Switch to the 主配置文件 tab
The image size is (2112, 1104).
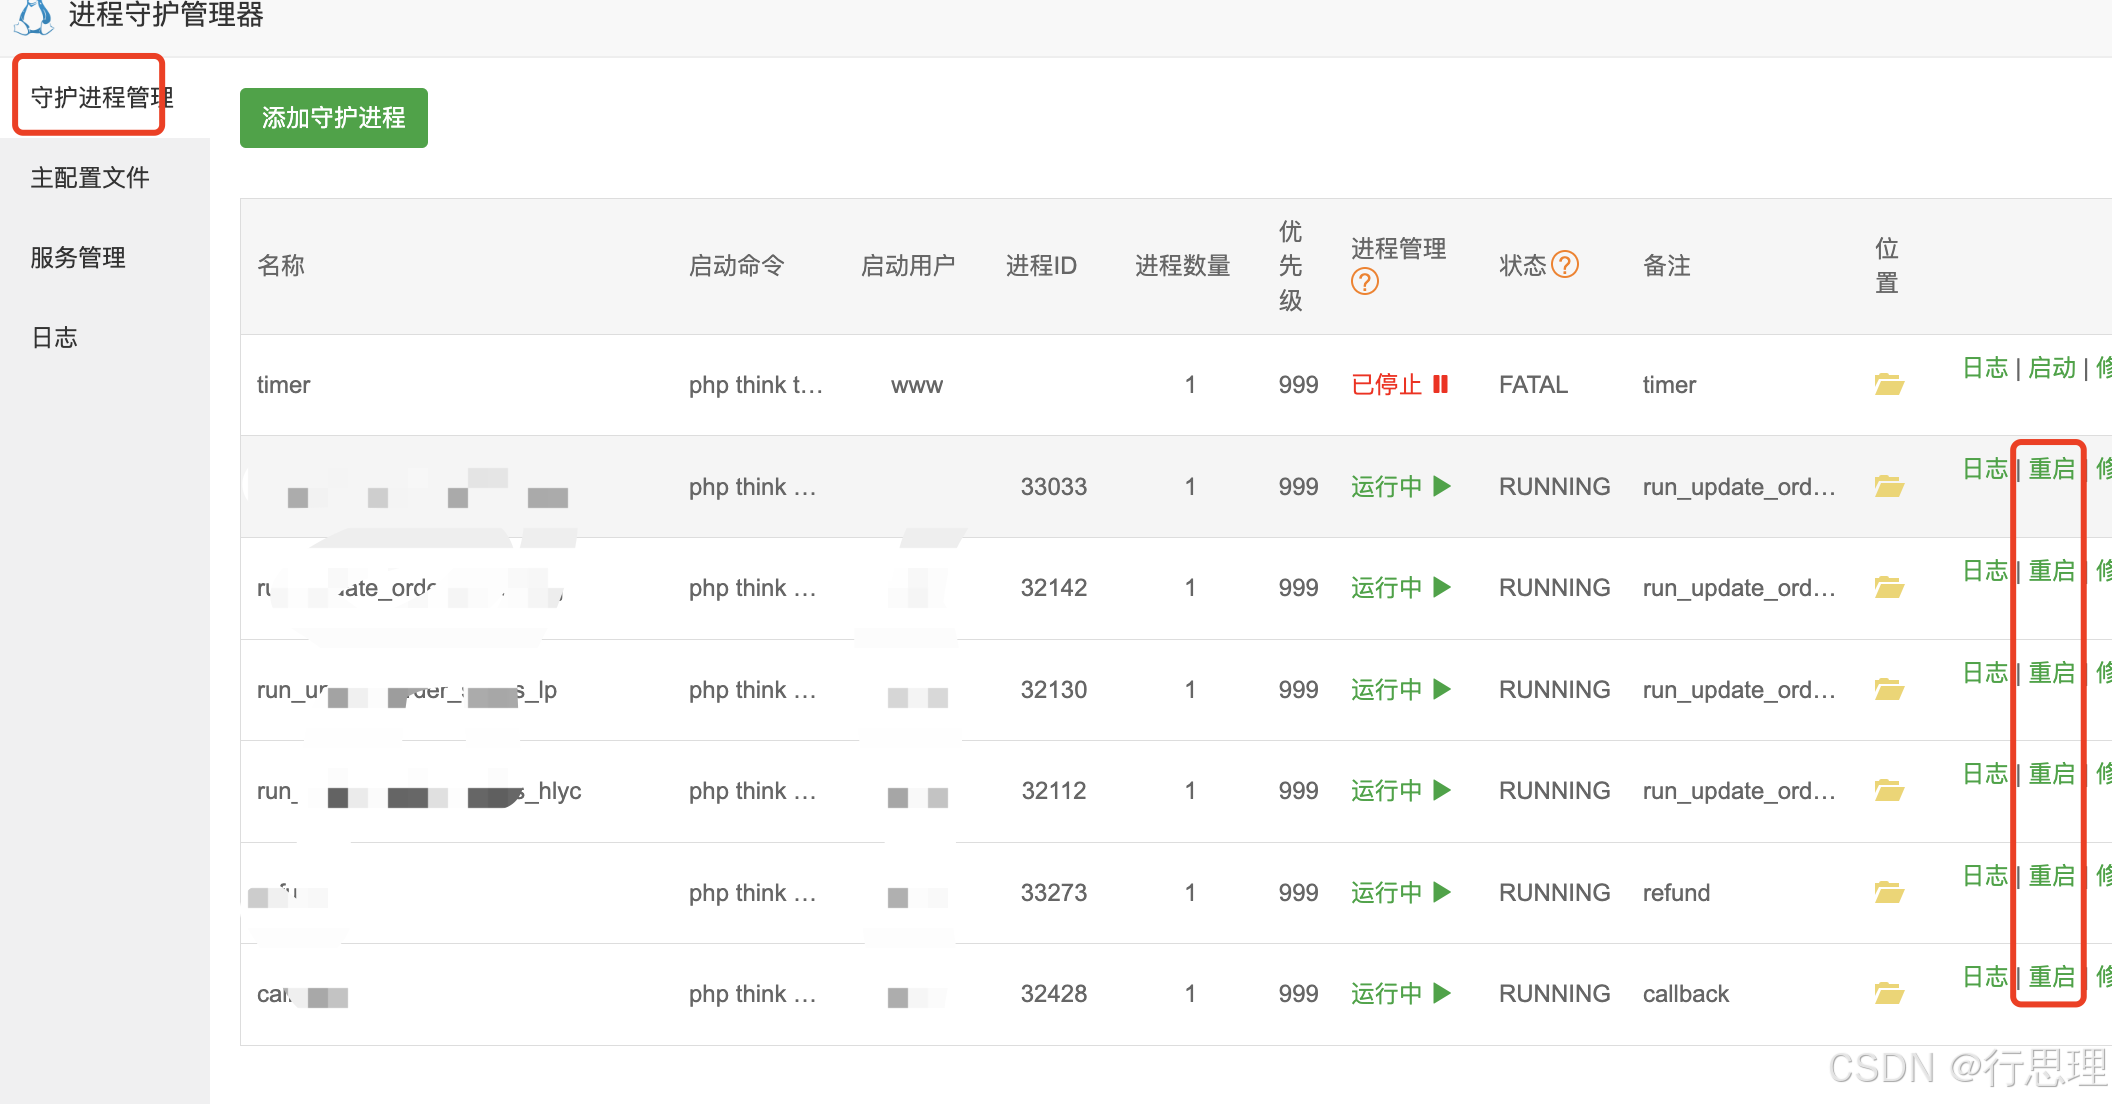click(x=90, y=177)
